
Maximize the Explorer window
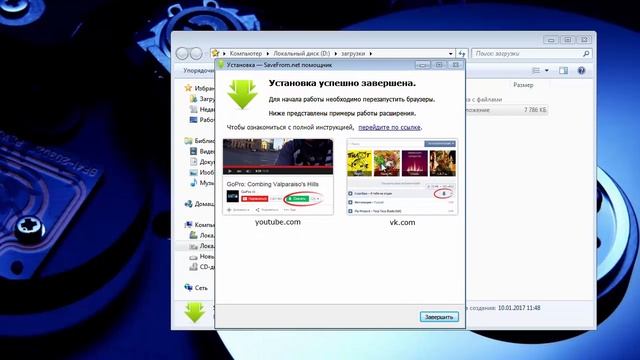click(567, 40)
